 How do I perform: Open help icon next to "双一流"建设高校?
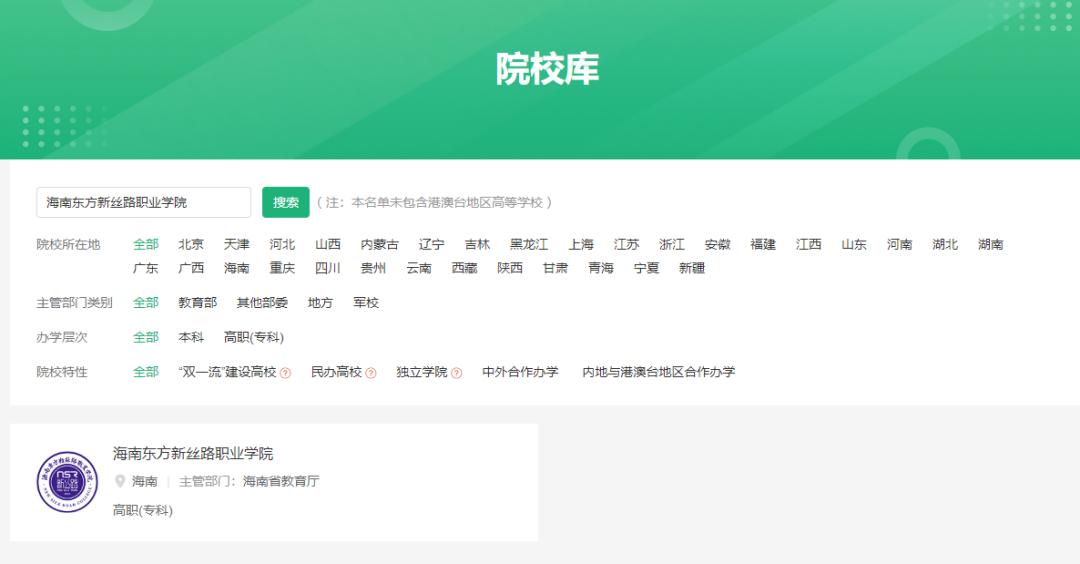285,373
